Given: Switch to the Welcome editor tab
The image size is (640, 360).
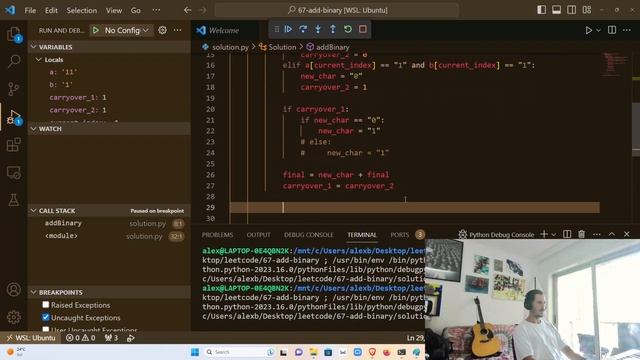Looking at the screenshot, I should [x=224, y=30].
